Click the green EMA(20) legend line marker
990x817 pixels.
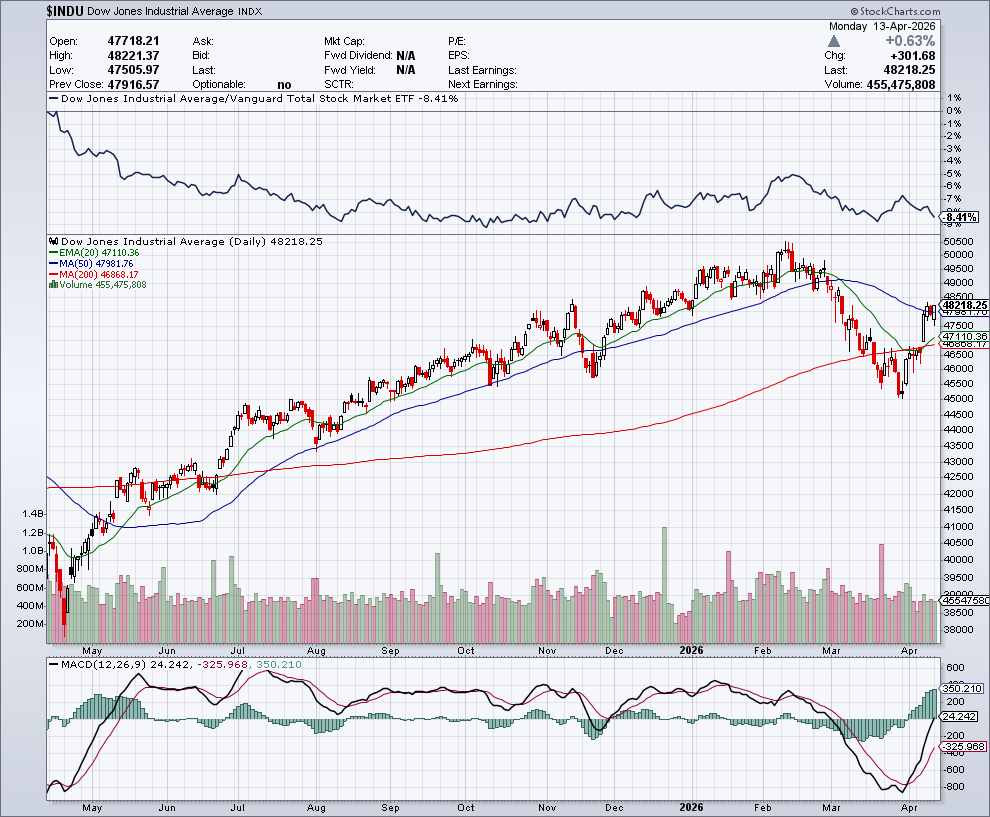click(x=53, y=253)
